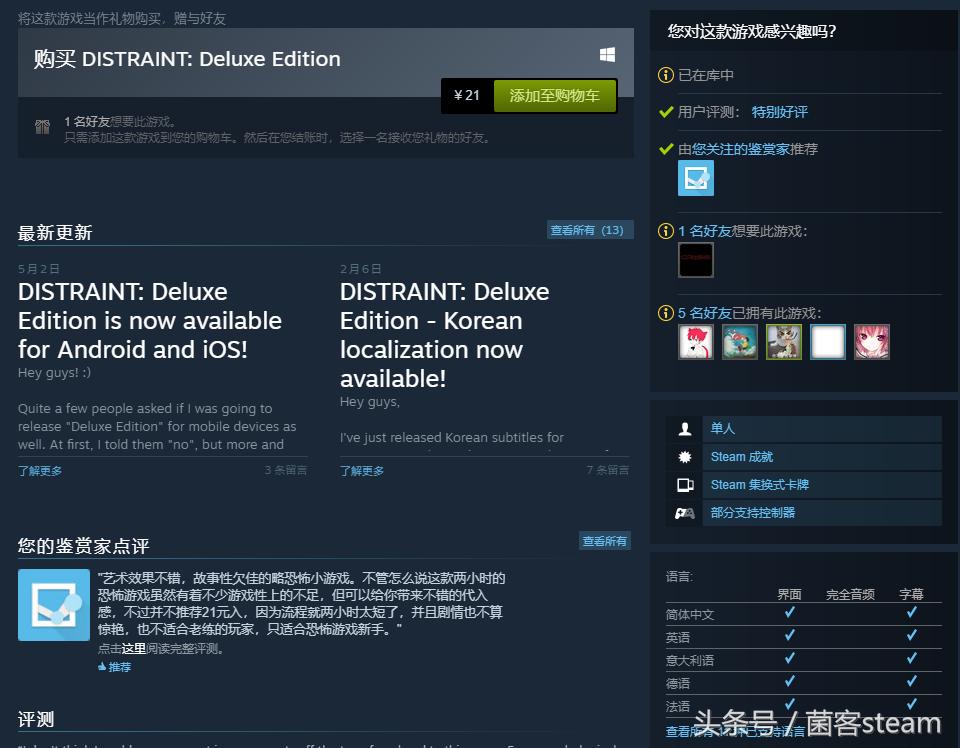Click the 字幕 column header
Viewport: 960px width, 748px height.
tap(911, 594)
